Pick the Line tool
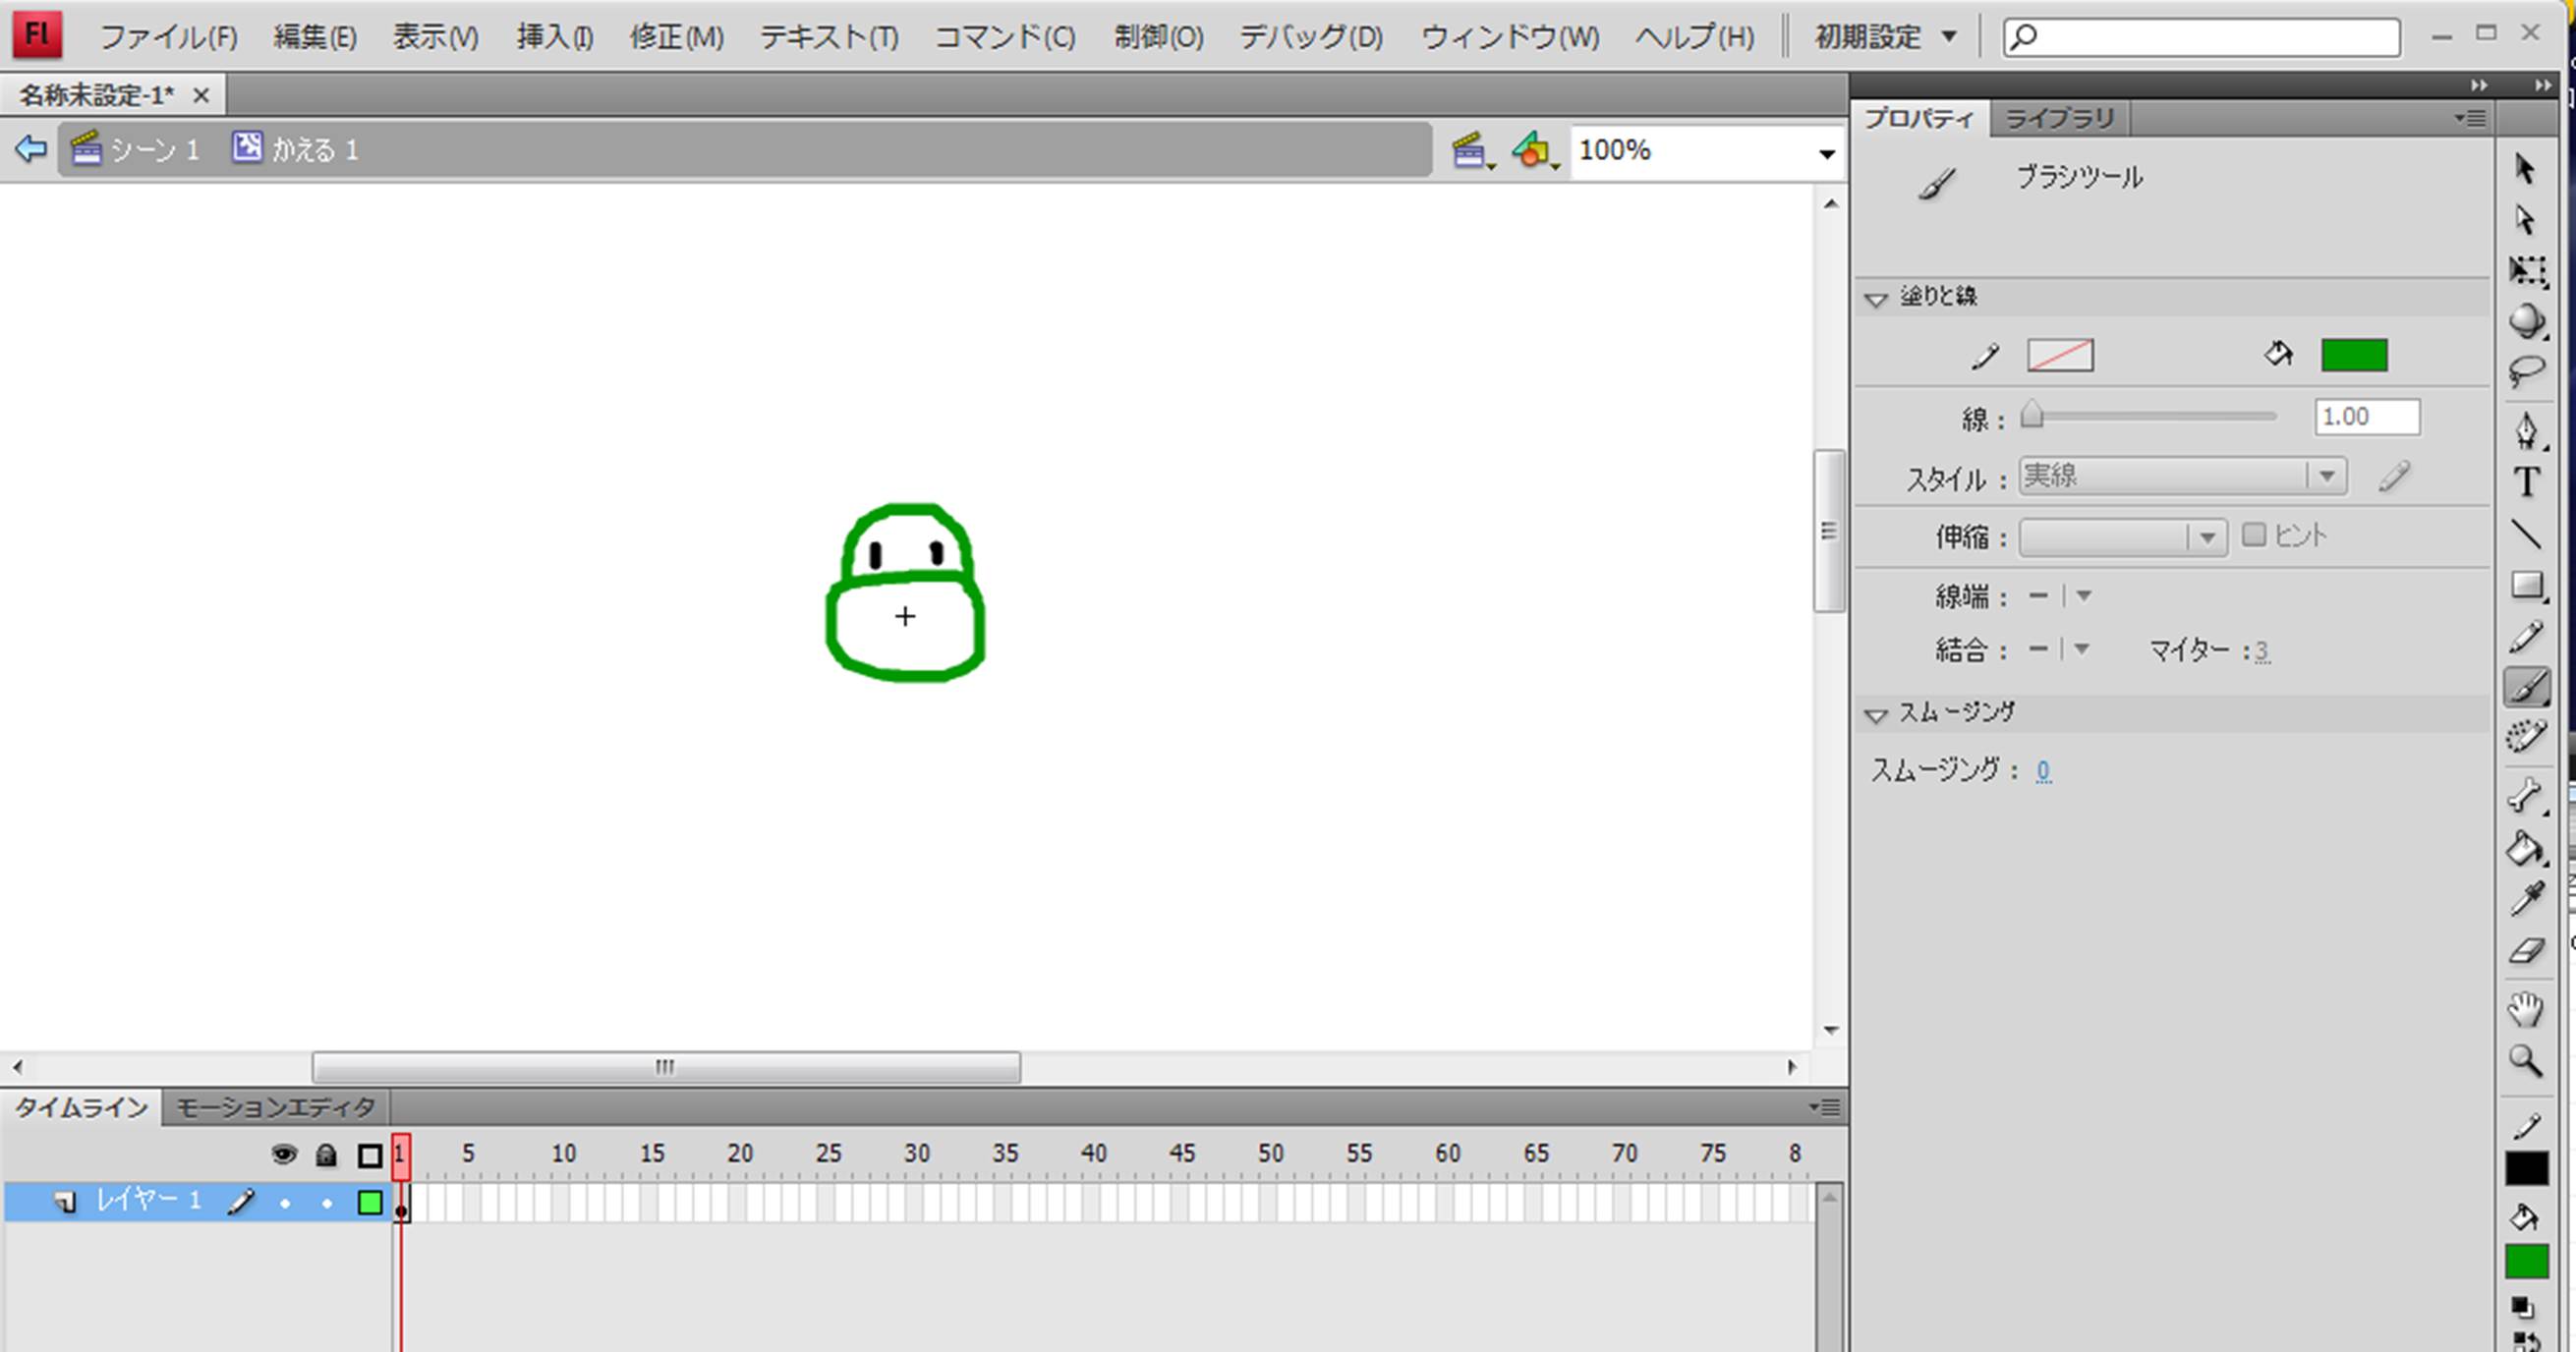 click(2526, 535)
